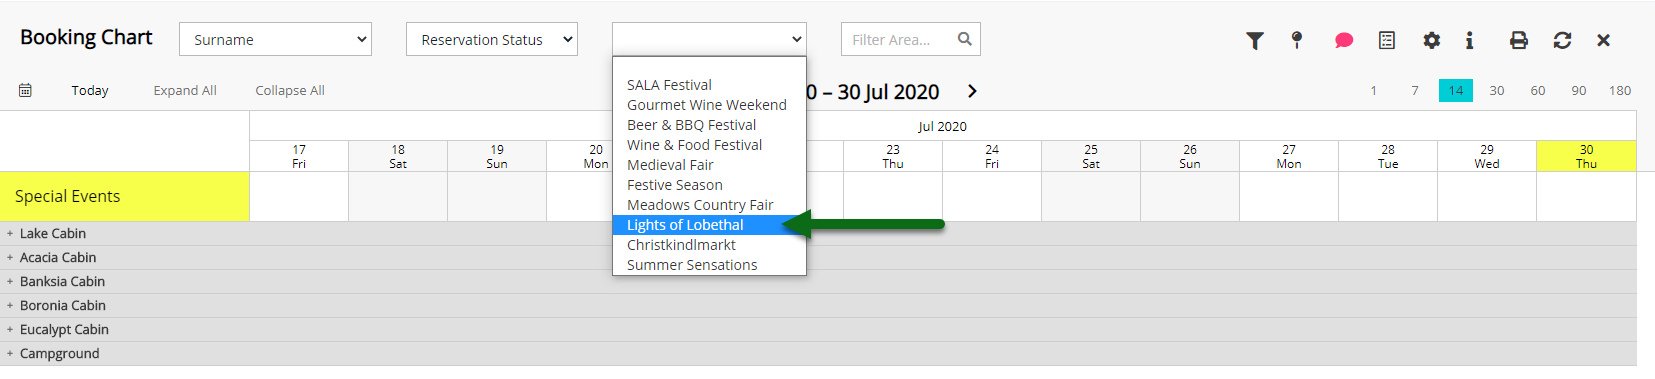The height and width of the screenshot is (379, 1655).
Task: Click the Today button
Action: pos(90,90)
